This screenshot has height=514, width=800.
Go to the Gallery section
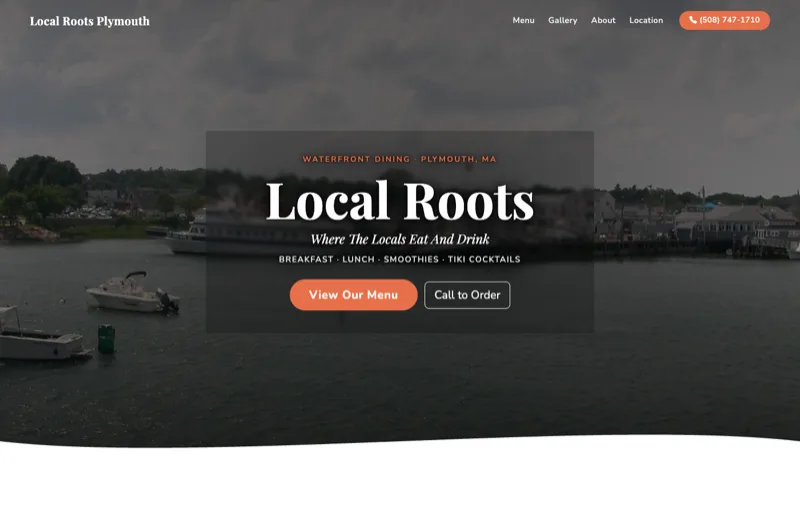562,20
